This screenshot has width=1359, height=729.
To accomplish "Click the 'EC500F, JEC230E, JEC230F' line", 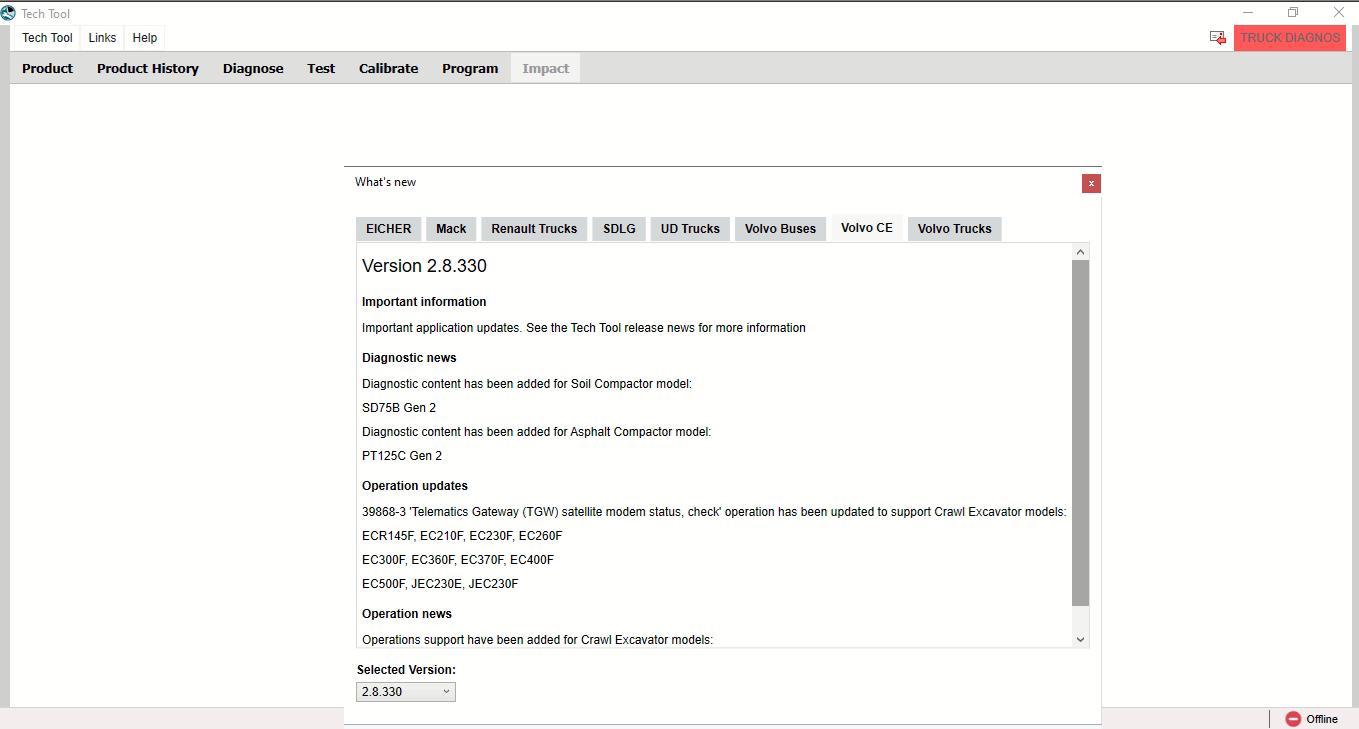I will pyautogui.click(x=440, y=584).
